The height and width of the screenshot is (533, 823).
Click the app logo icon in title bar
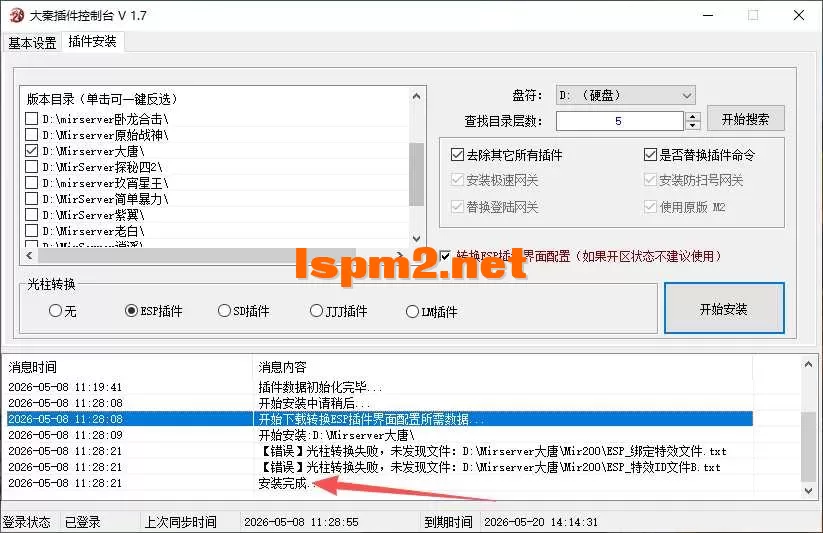17,15
